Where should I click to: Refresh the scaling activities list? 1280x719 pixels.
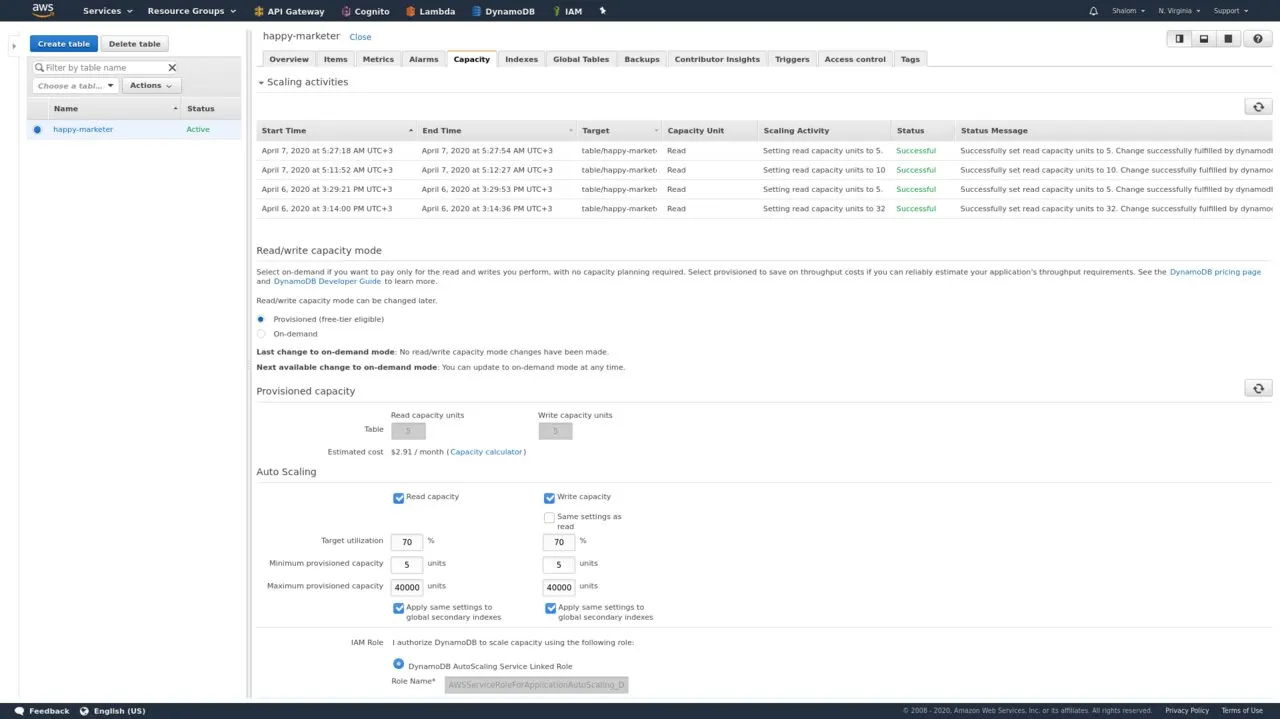(x=1258, y=106)
